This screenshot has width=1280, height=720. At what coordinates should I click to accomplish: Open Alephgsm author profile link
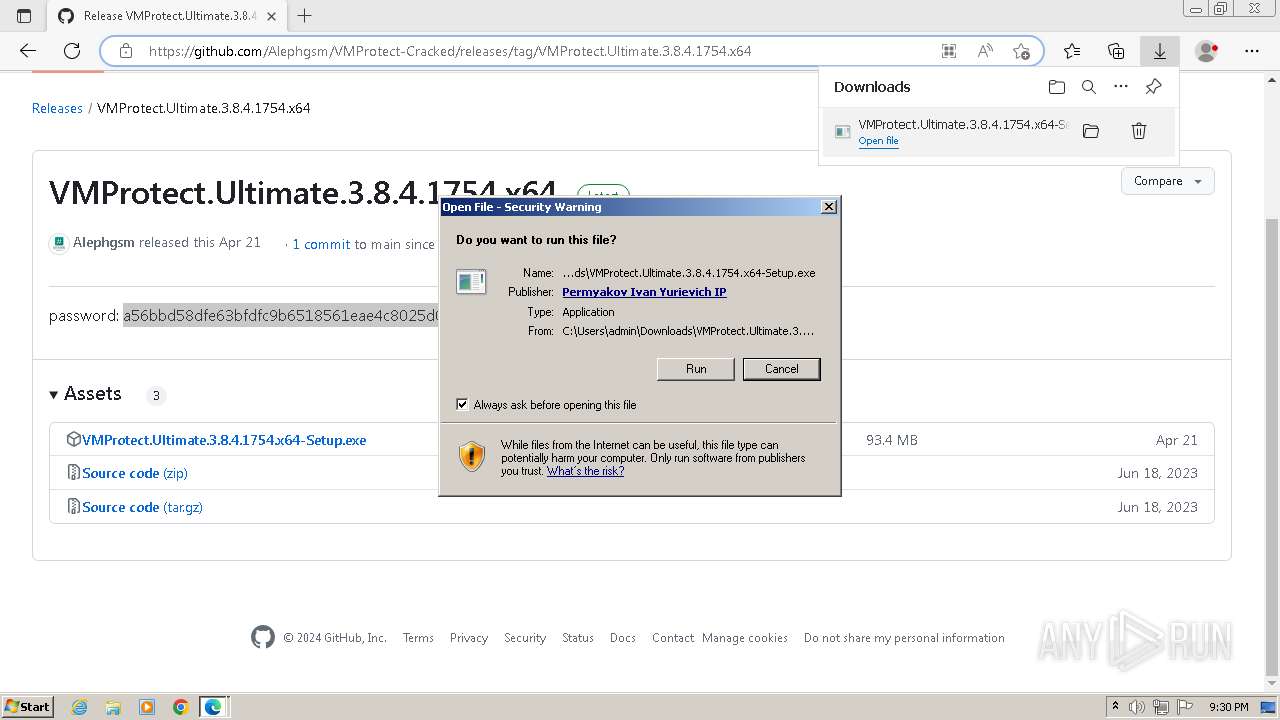(x=104, y=242)
